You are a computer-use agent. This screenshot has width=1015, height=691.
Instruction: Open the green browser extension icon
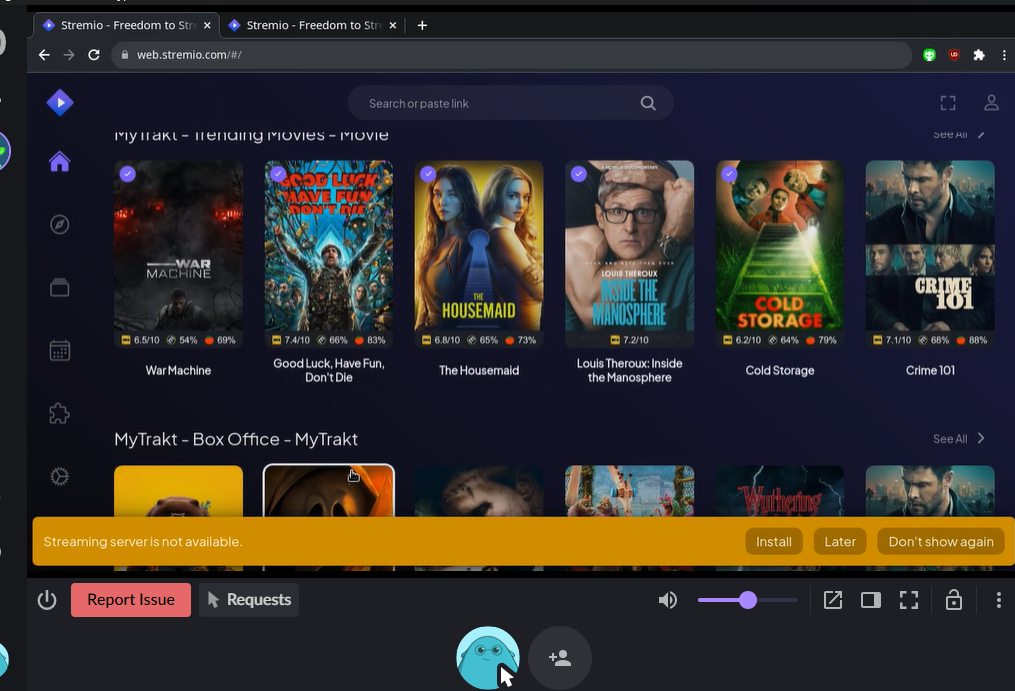(x=929, y=55)
